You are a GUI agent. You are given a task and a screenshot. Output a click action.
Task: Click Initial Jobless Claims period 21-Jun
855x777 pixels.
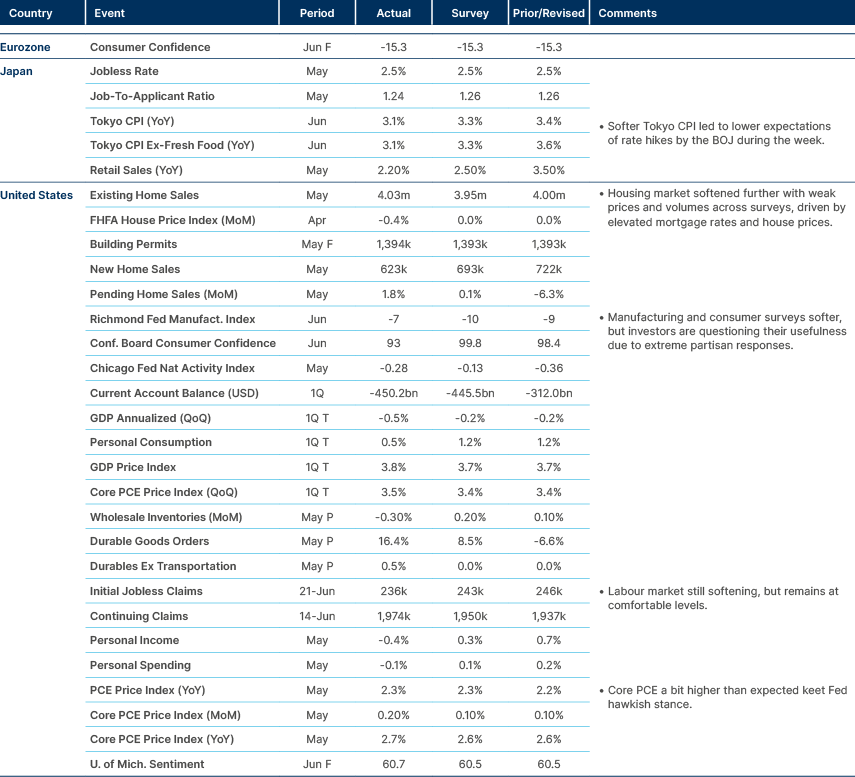317,591
